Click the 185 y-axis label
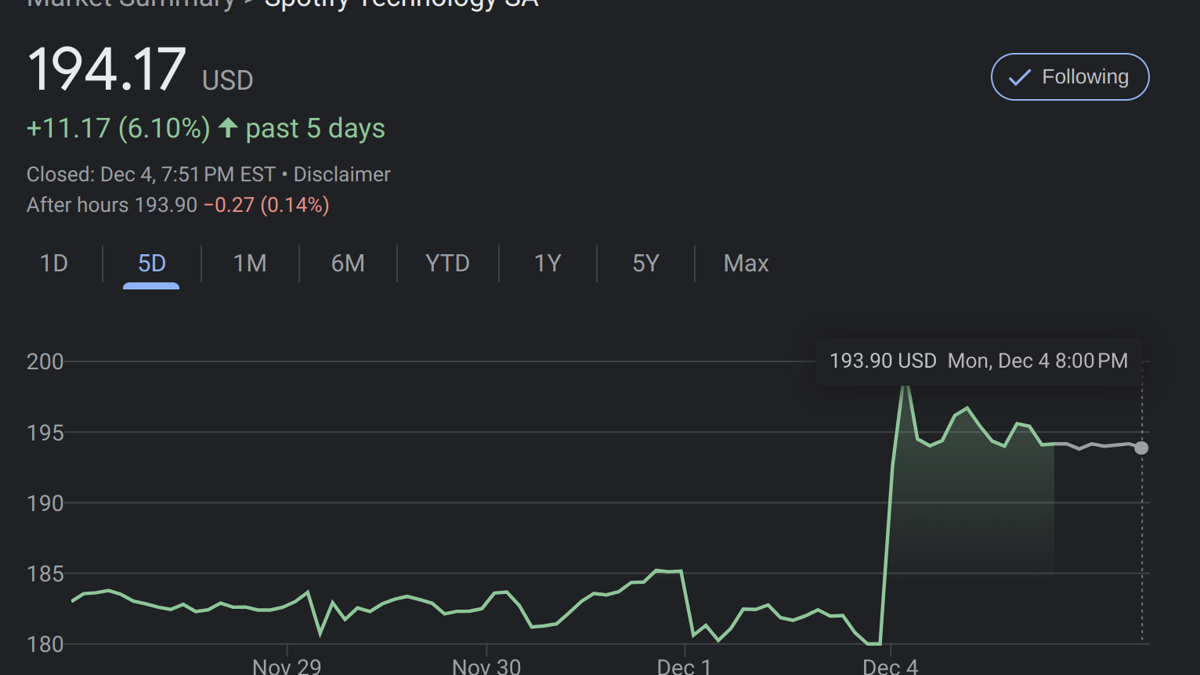Image resolution: width=1200 pixels, height=675 pixels. click(x=45, y=574)
